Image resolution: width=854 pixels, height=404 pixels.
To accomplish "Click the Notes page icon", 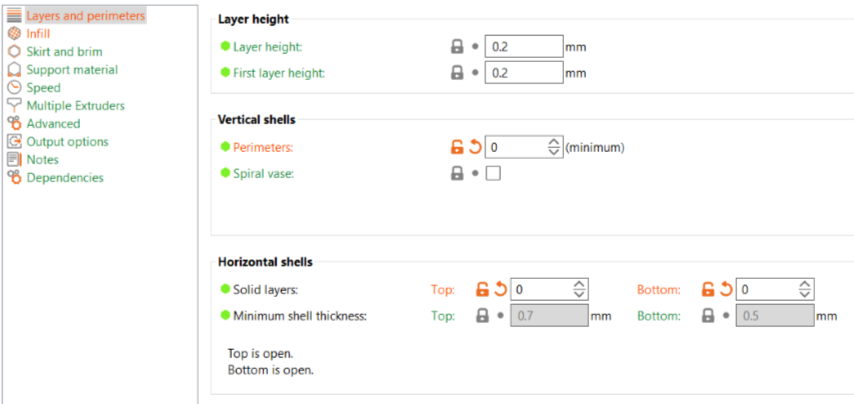I will 15,160.
